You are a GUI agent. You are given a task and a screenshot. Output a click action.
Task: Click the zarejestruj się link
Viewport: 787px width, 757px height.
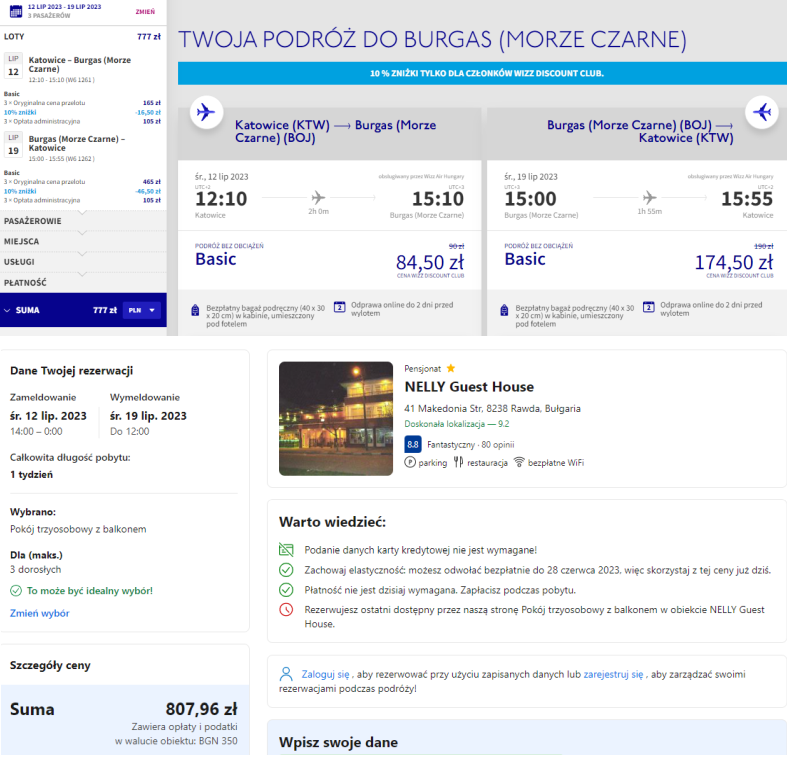(x=613, y=675)
